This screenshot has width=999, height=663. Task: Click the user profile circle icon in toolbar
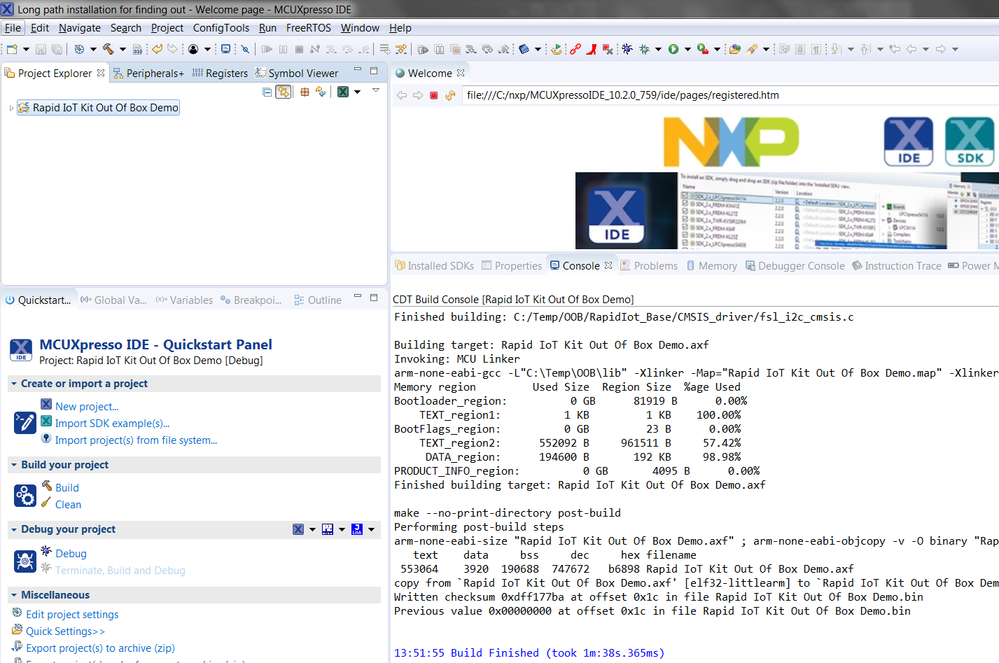pyautogui.click(x=193, y=49)
